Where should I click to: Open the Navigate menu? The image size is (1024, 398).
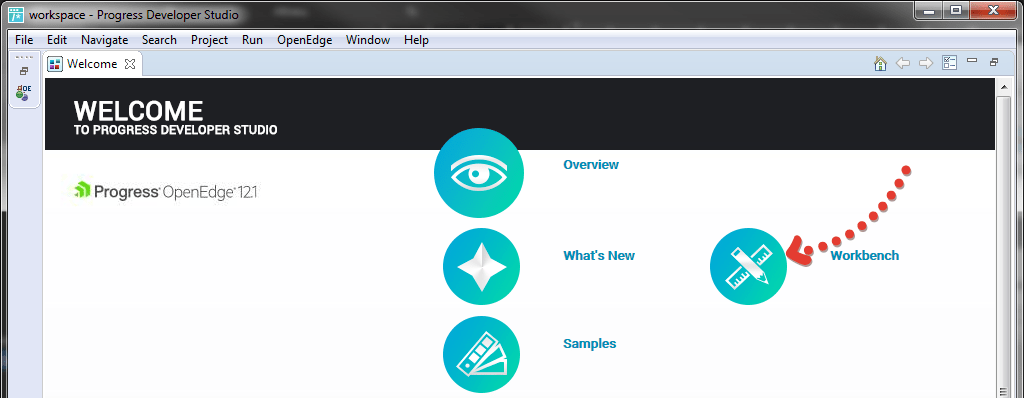pos(104,40)
